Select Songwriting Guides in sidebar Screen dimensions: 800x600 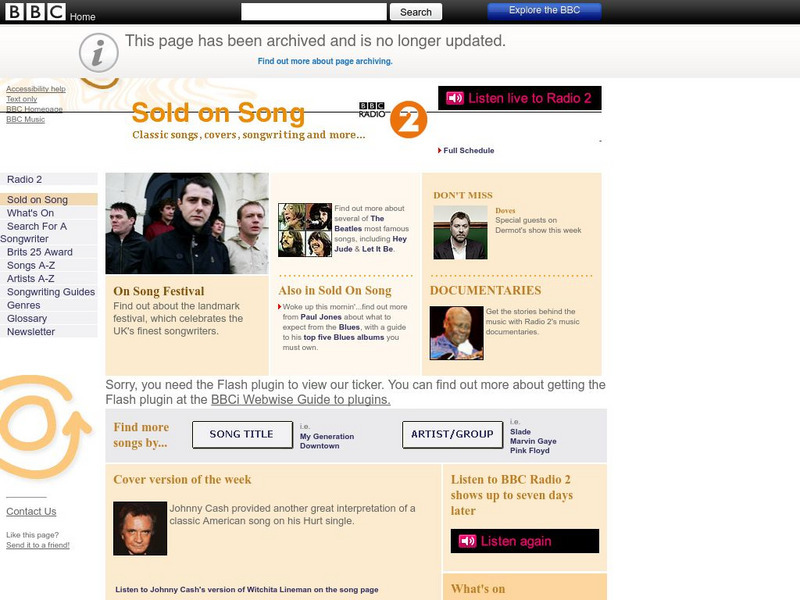pos(51,292)
